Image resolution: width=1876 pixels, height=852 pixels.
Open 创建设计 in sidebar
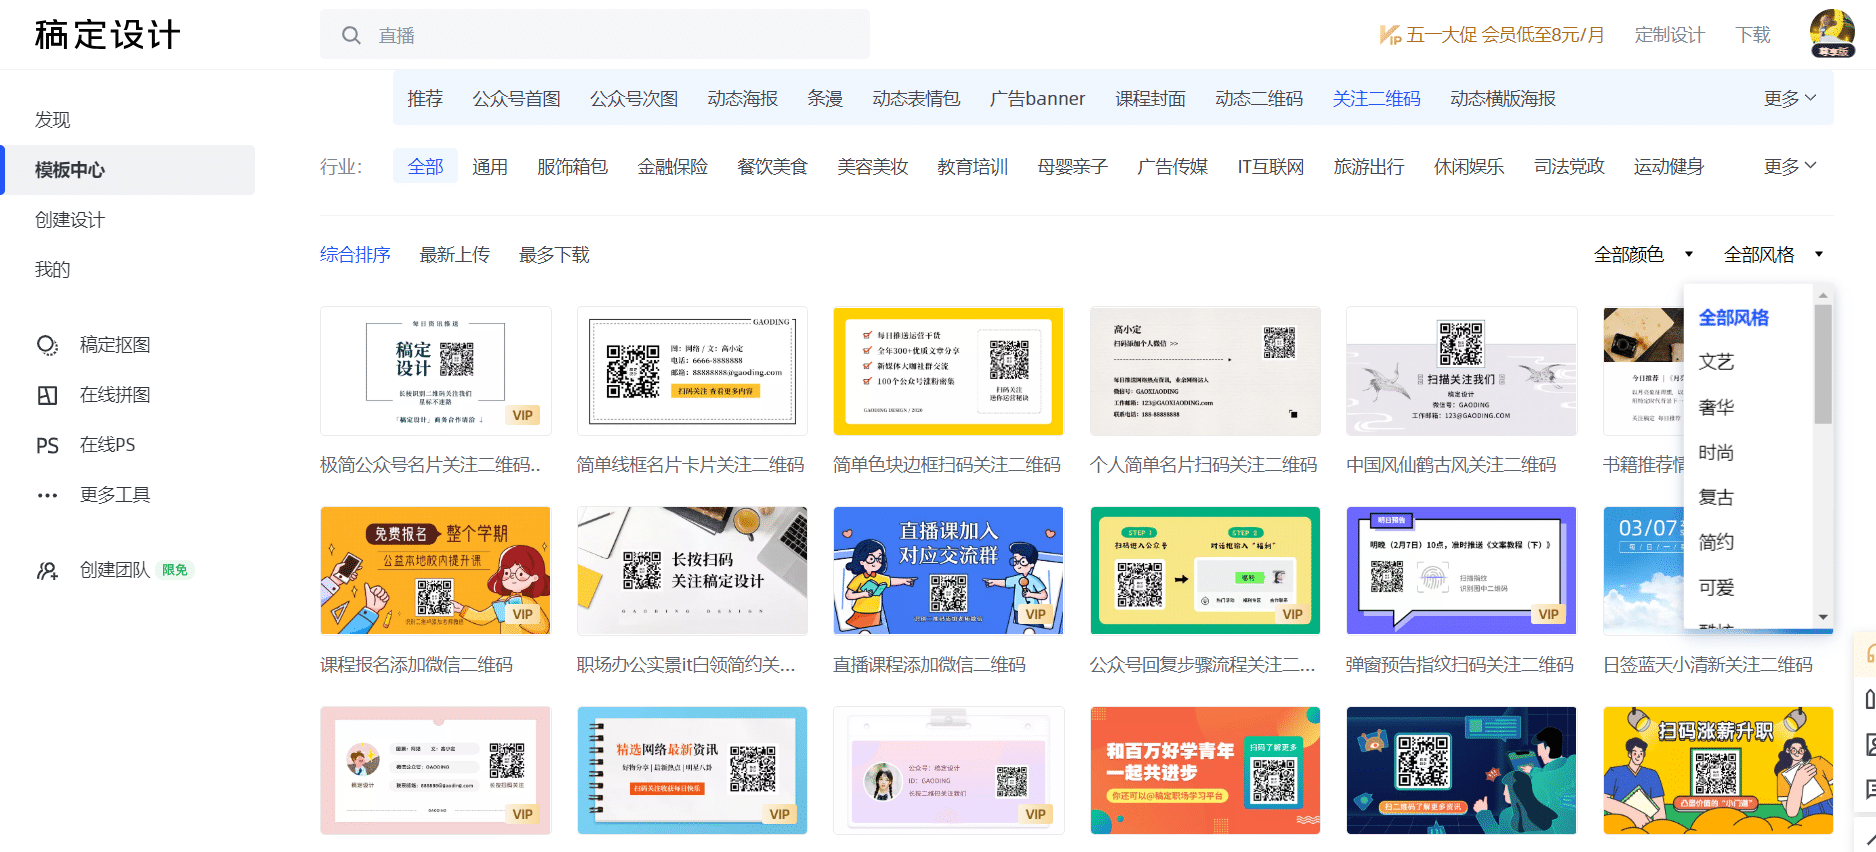click(70, 220)
